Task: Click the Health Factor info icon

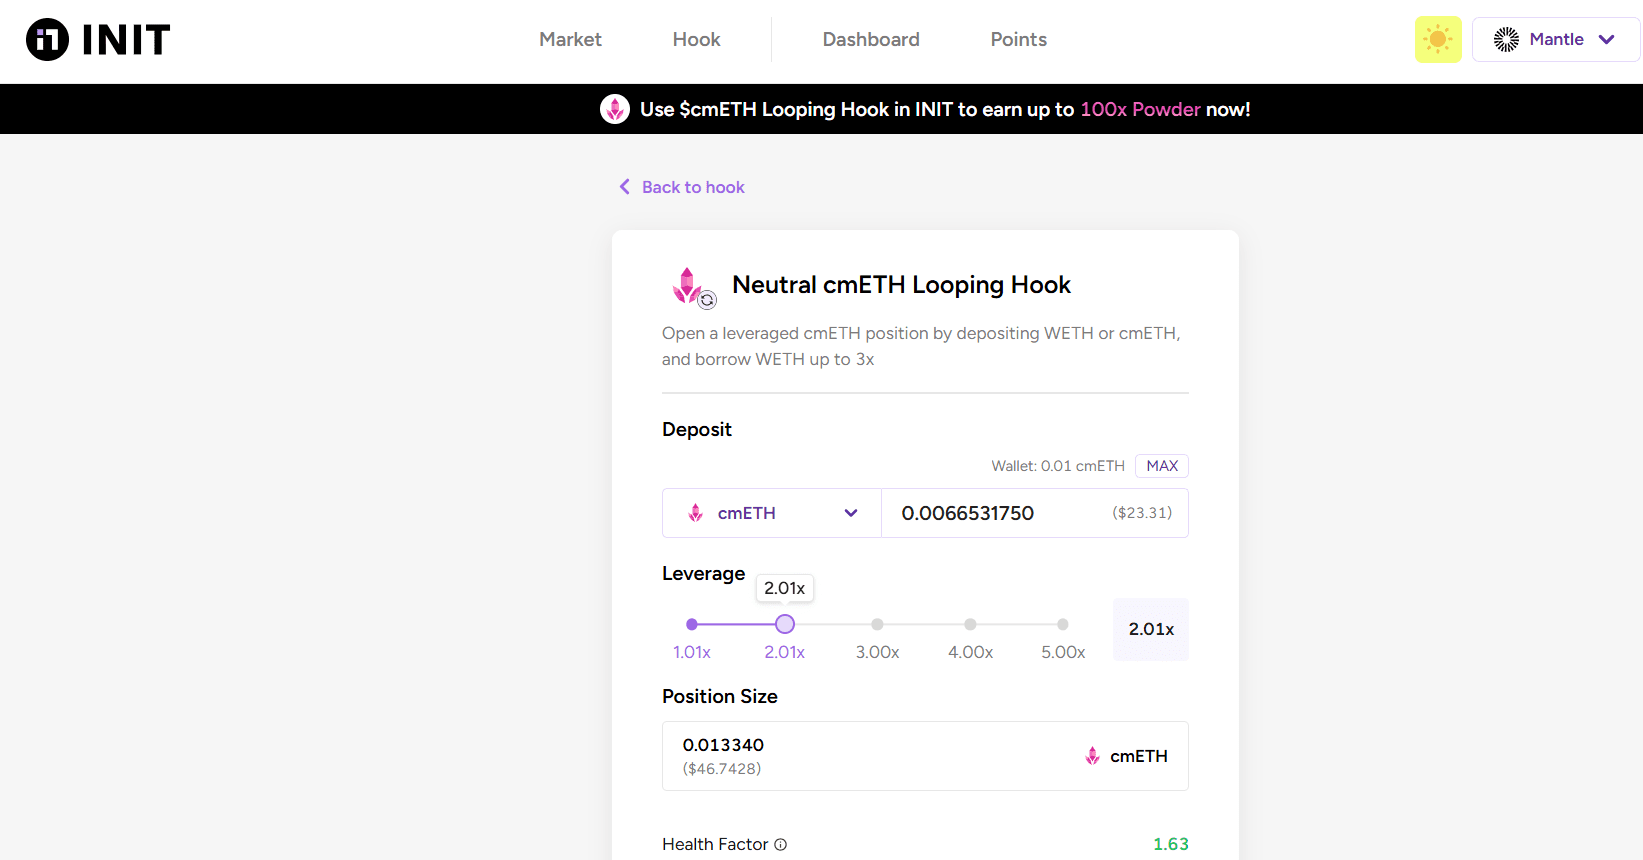Action: [x=781, y=845]
